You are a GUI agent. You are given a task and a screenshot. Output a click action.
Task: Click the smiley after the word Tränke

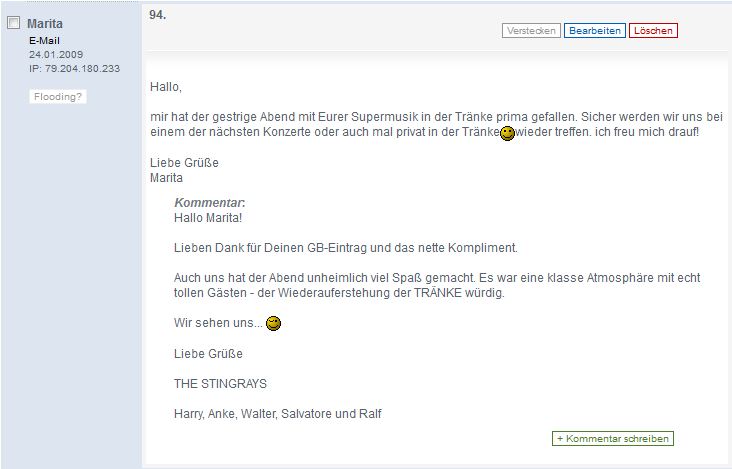click(x=507, y=133)
